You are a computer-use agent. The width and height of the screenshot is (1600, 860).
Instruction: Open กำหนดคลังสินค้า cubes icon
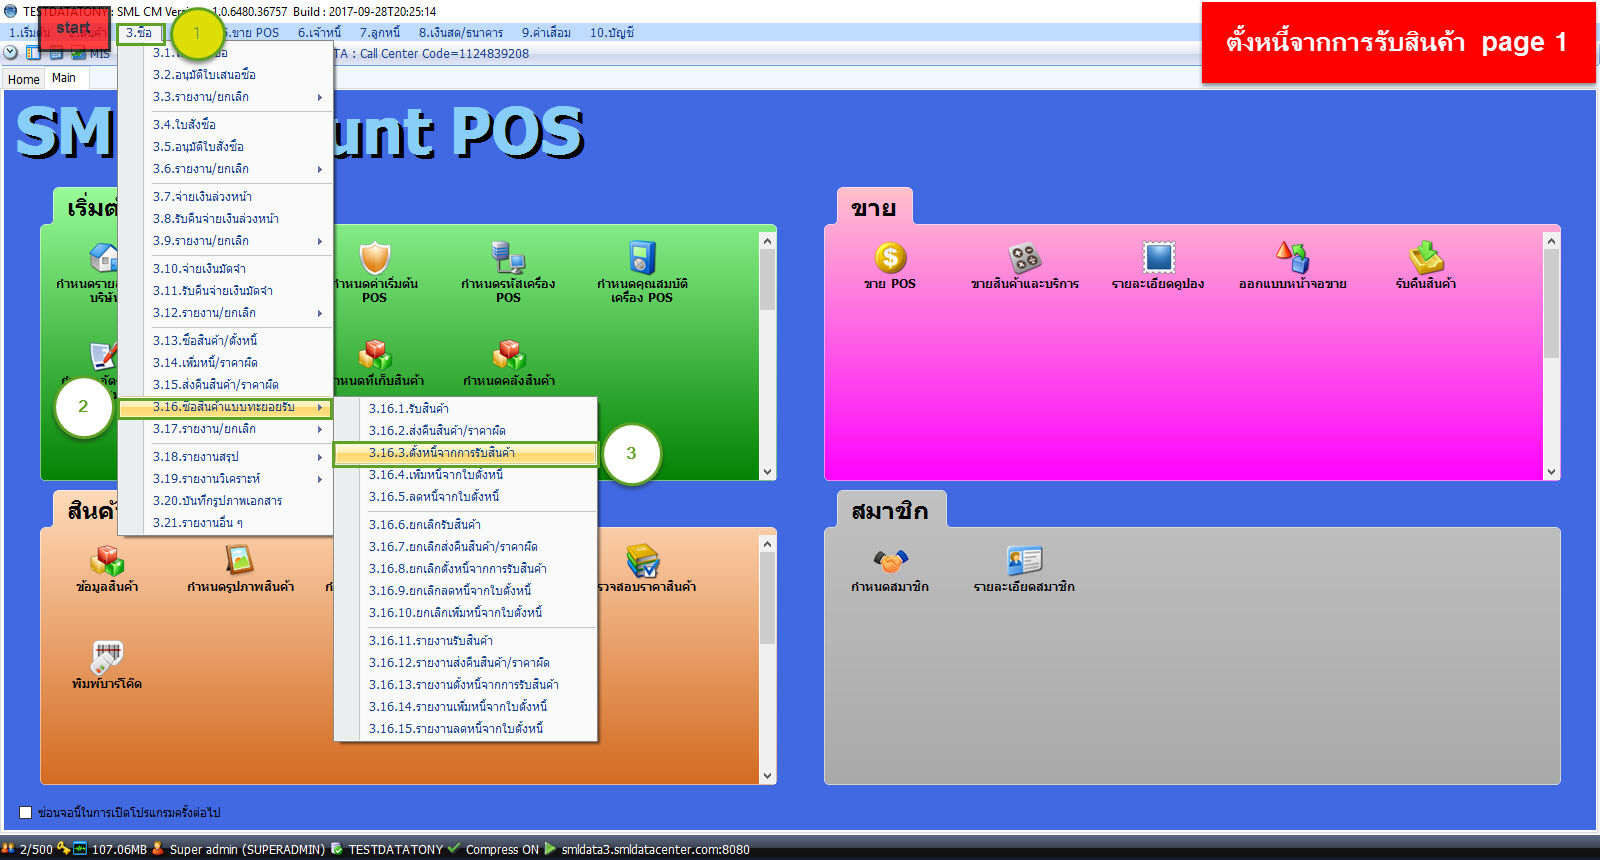click(508, 355)
